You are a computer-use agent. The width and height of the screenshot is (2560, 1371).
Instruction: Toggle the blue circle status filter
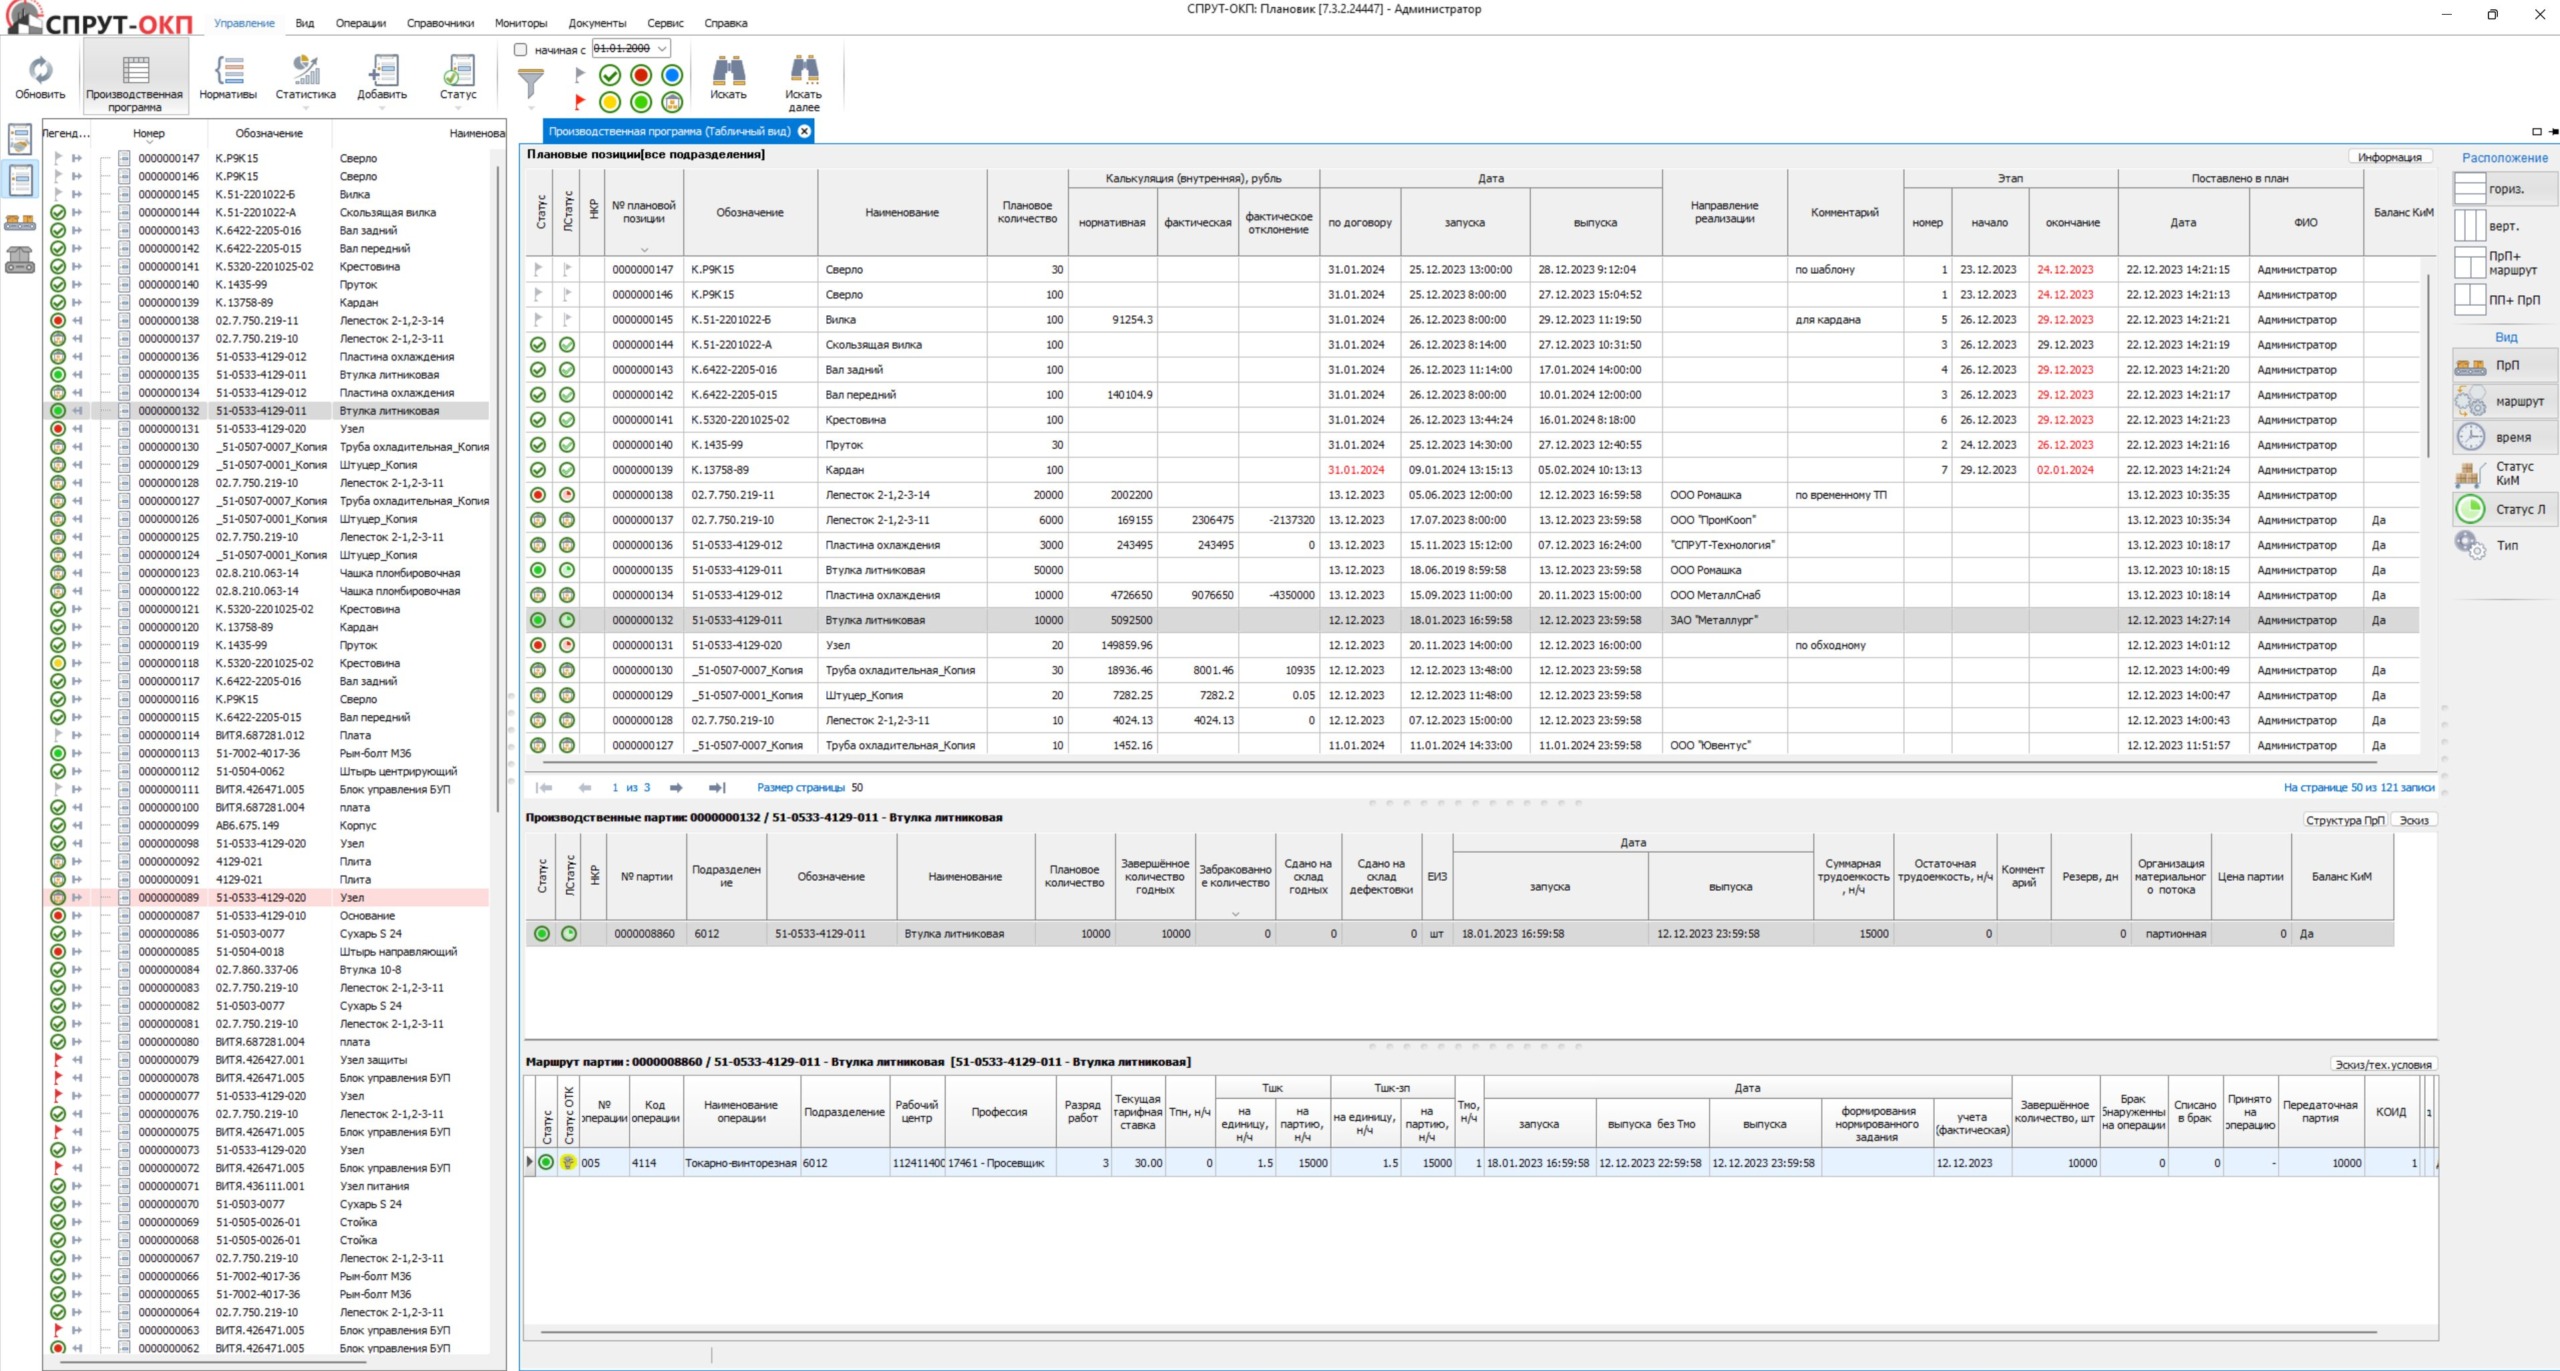pyautogui.click(x=672, y=75)
